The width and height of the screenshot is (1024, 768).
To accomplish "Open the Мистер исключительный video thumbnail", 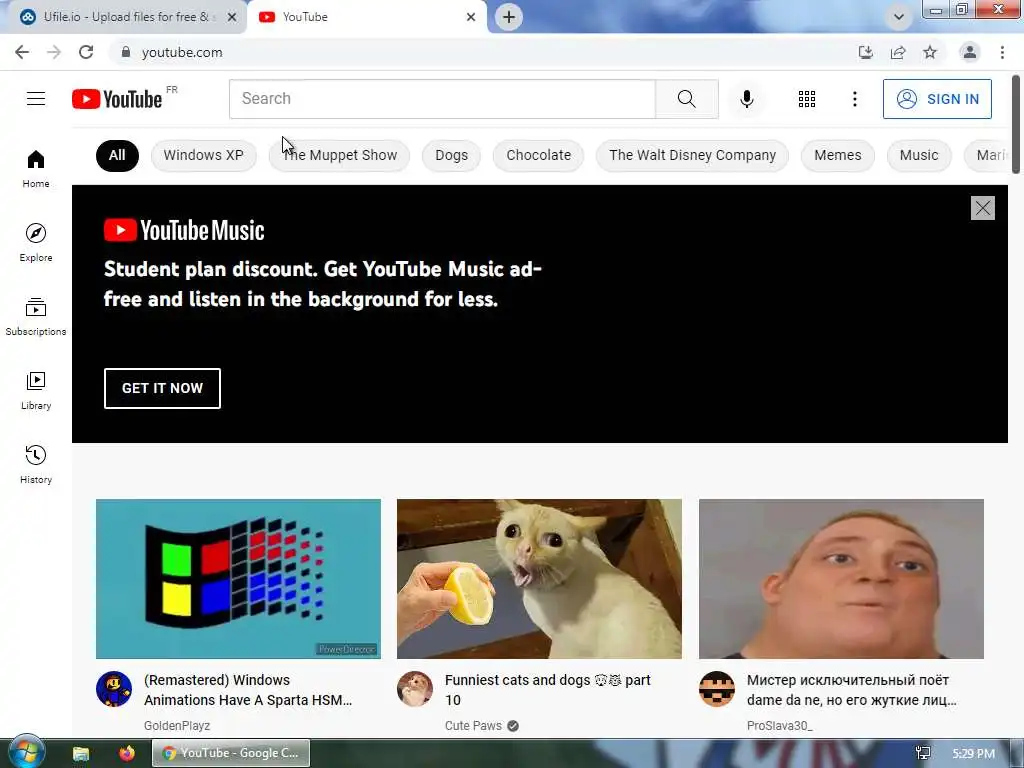I will pyautogui.click(x=841, y=579).
